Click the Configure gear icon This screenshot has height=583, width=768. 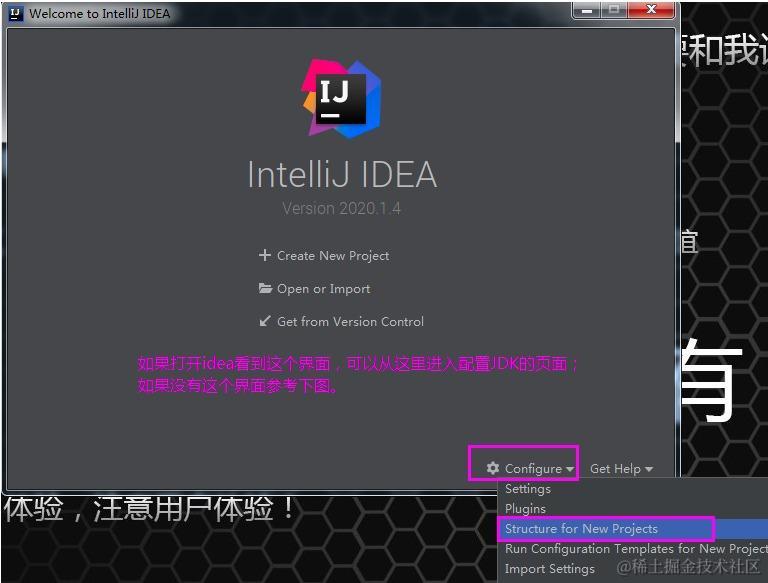[x=493, y=468]
